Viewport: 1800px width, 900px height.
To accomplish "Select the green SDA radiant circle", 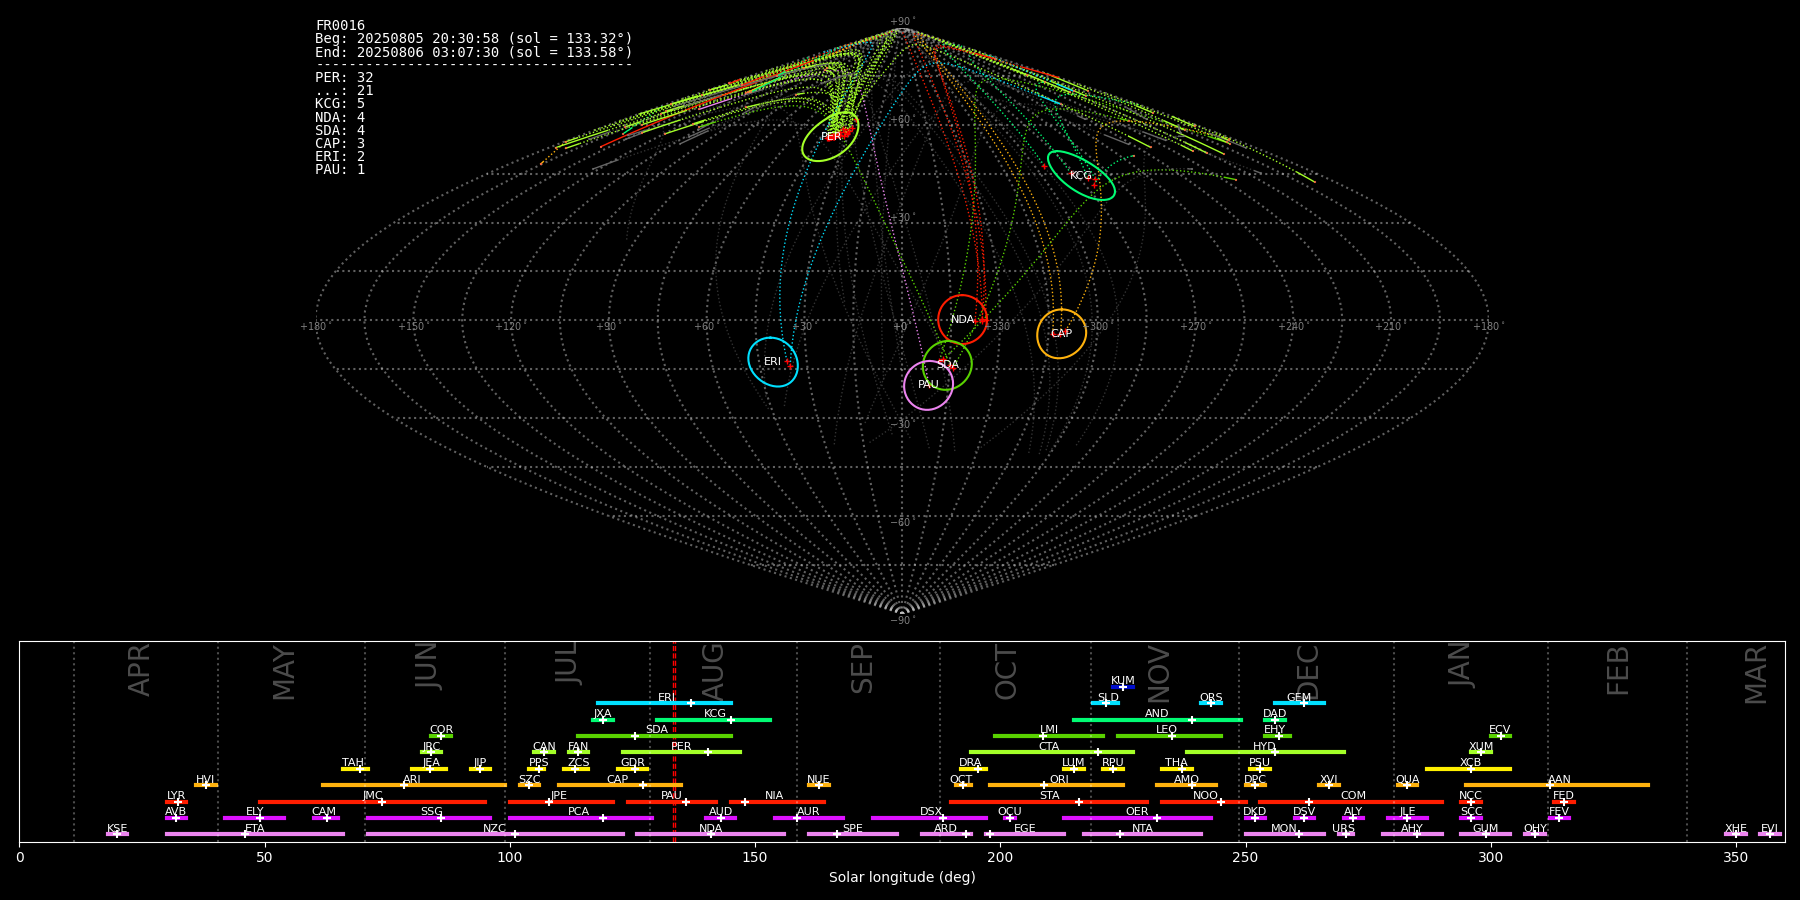I will click(947, 365).
